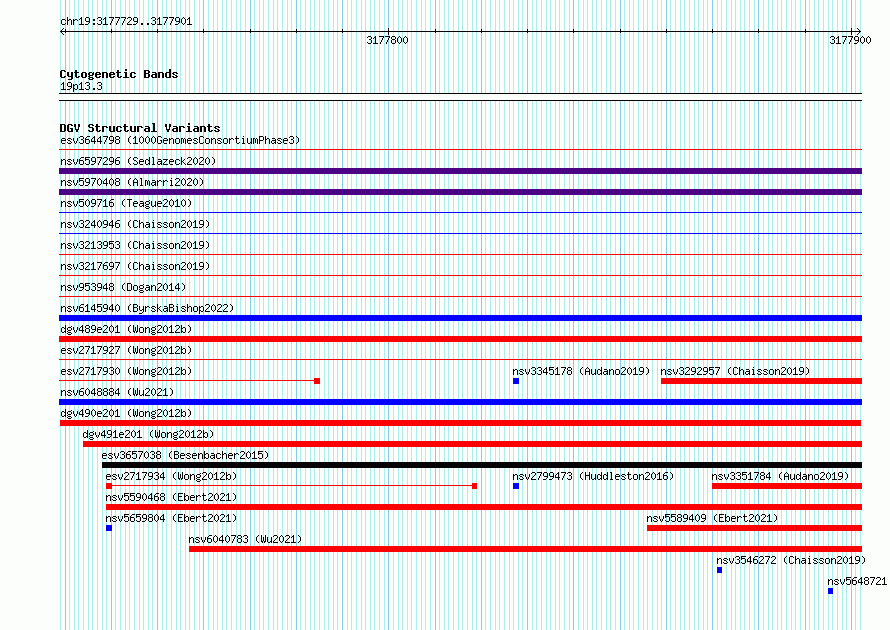
Task: Open the nsv953948 (Dogan2014) label
Action: (123, 287)
